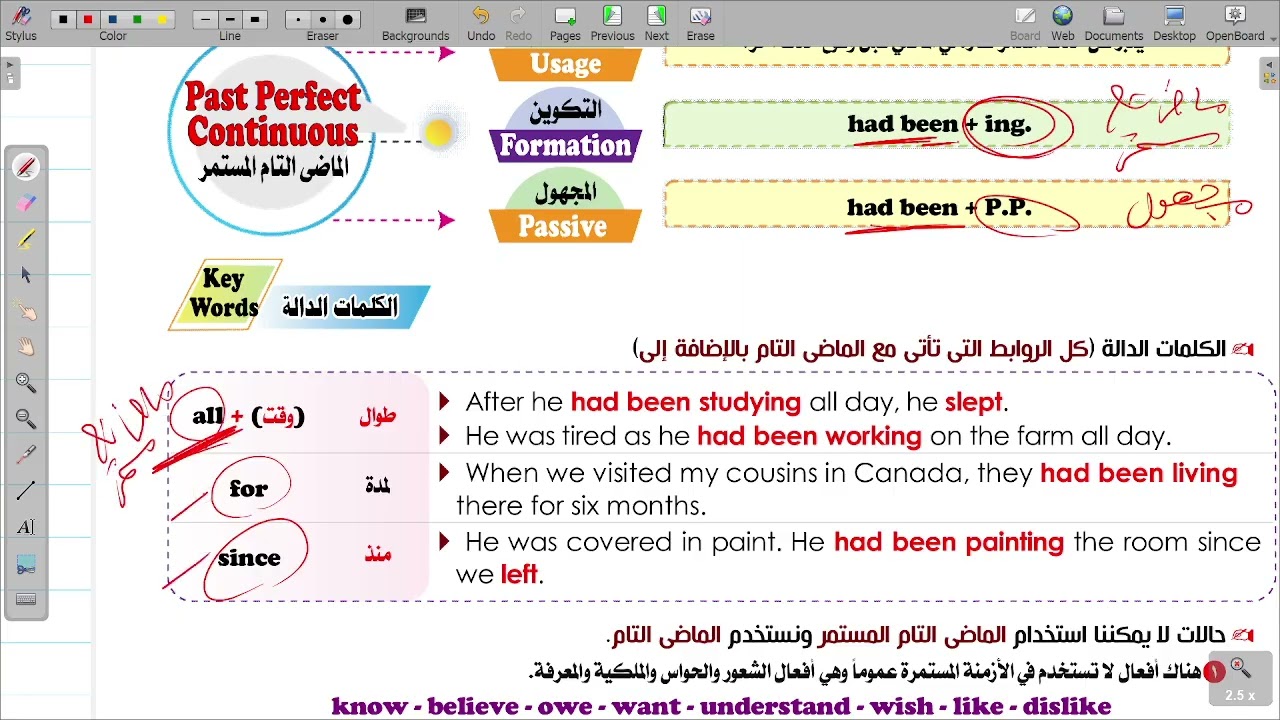The width and height of the screenshot is (1280, 720).
Task: Select the Text writing tool
Action: coord(26,527)
